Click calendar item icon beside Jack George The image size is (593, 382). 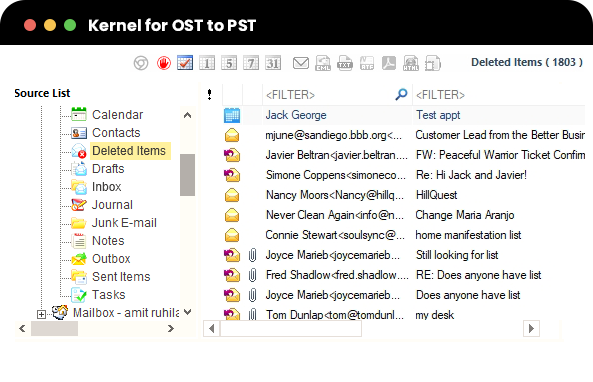click(232, 115)
